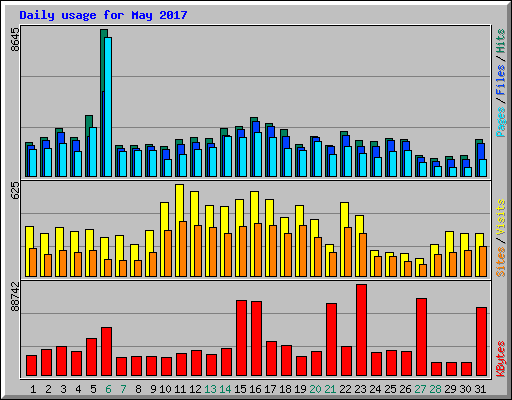Click the red KBytes bar for day 6
This screenshot has height=400, width=512.
[106, 352]
